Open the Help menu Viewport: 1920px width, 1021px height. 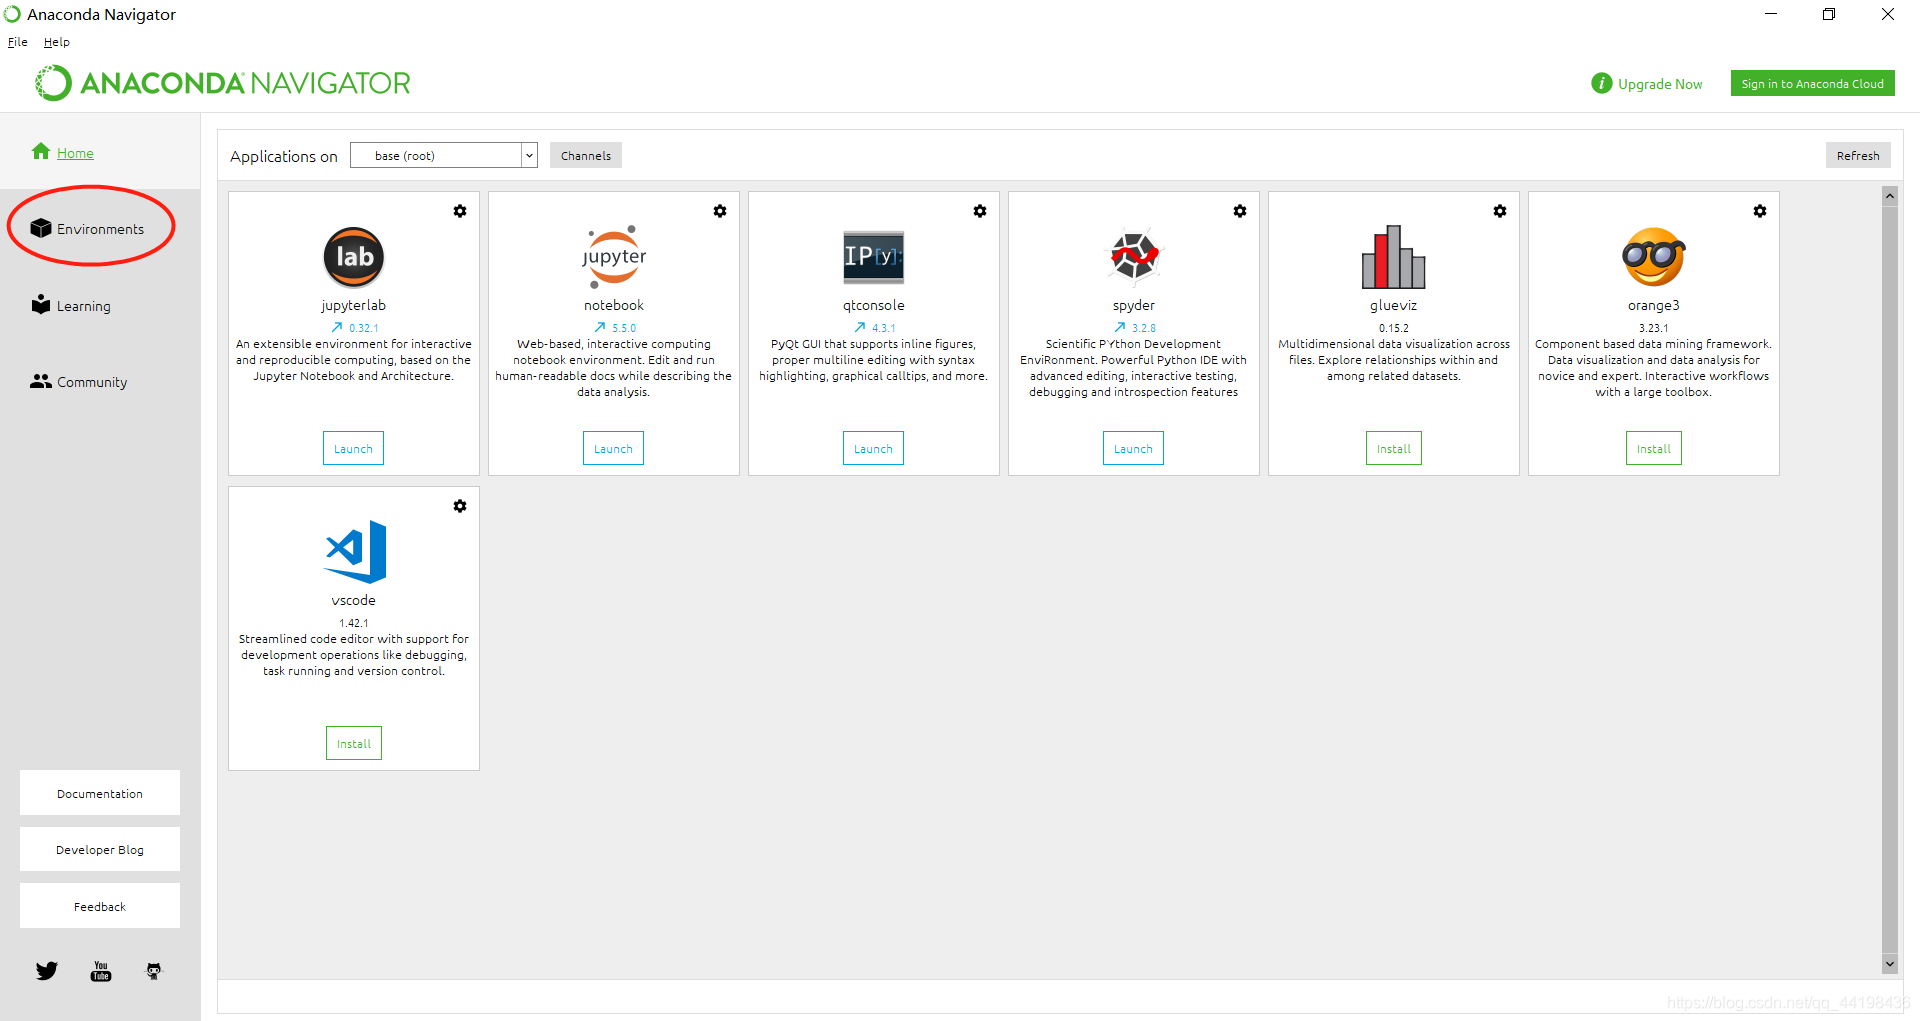[57, 42]
